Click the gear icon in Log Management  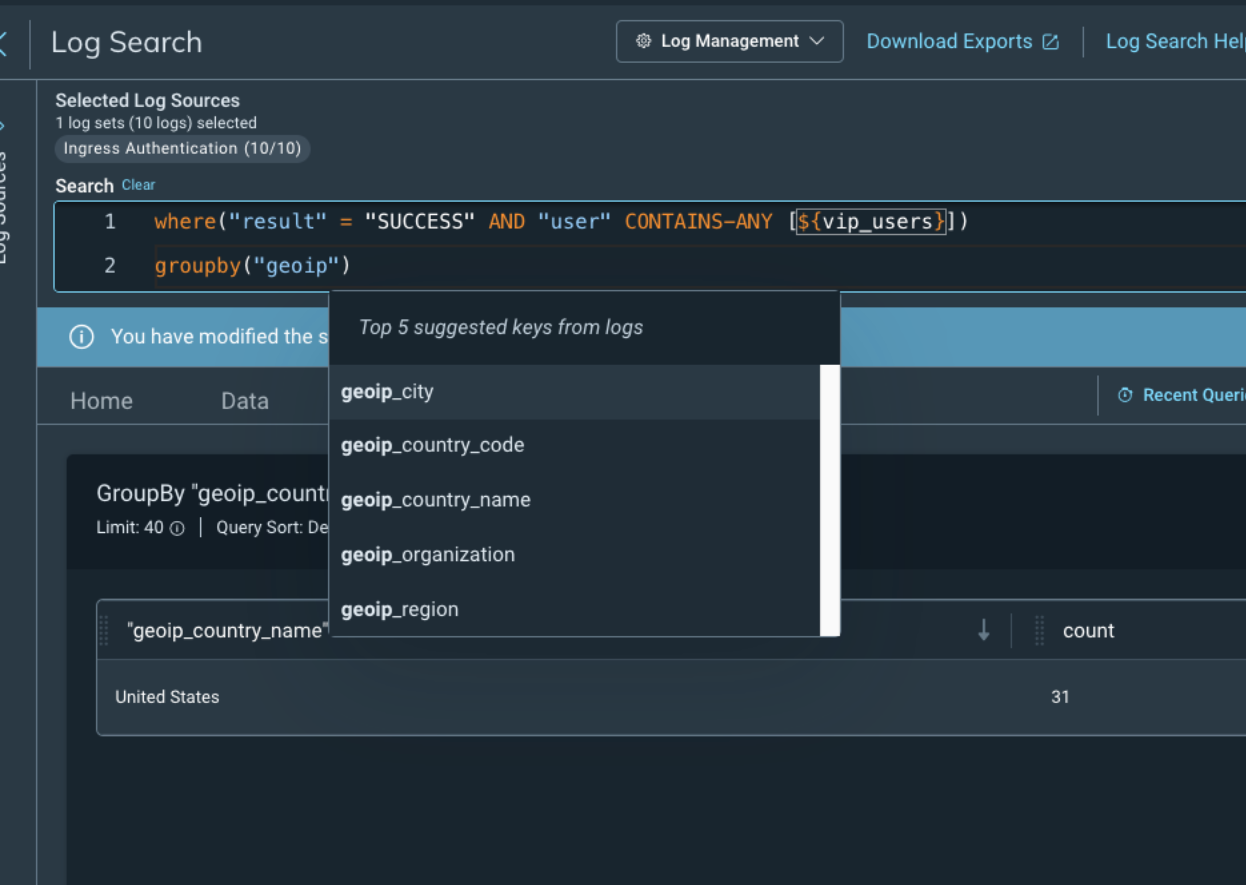[x=643, y=42]
